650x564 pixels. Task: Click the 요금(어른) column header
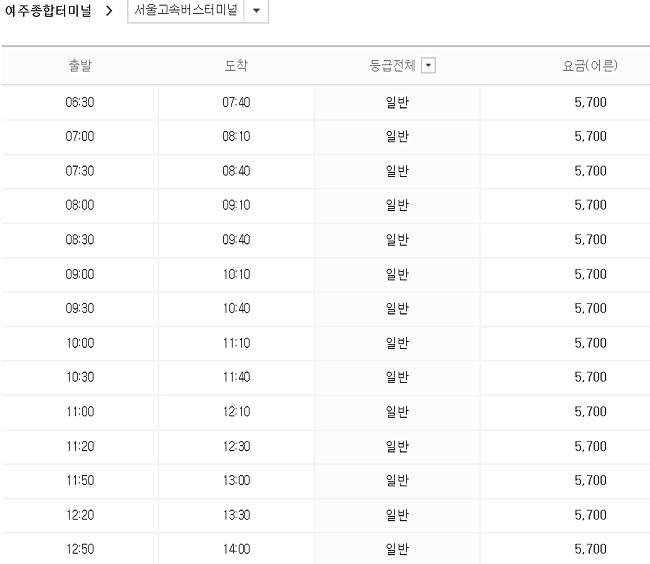[x=590, y=65]
